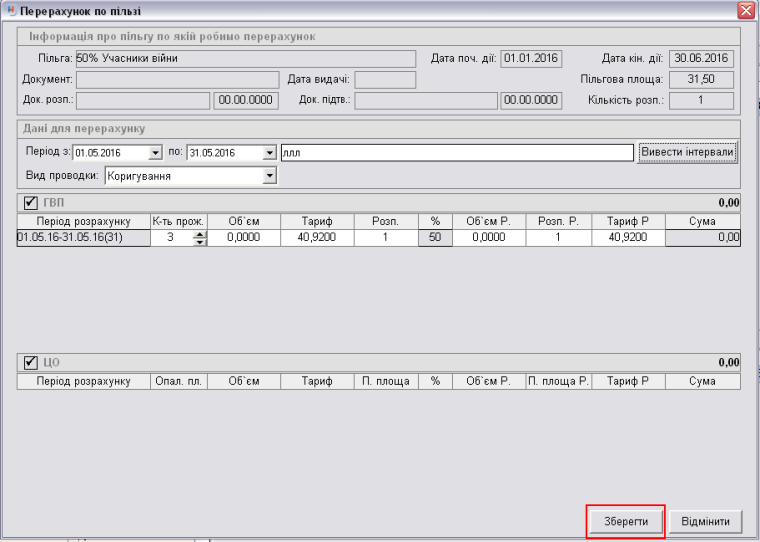Screen dimensions: 760x542
Task: Click the Об'єм cell in ГВП row
Action: pyautogui.click(x=241, y=238)
